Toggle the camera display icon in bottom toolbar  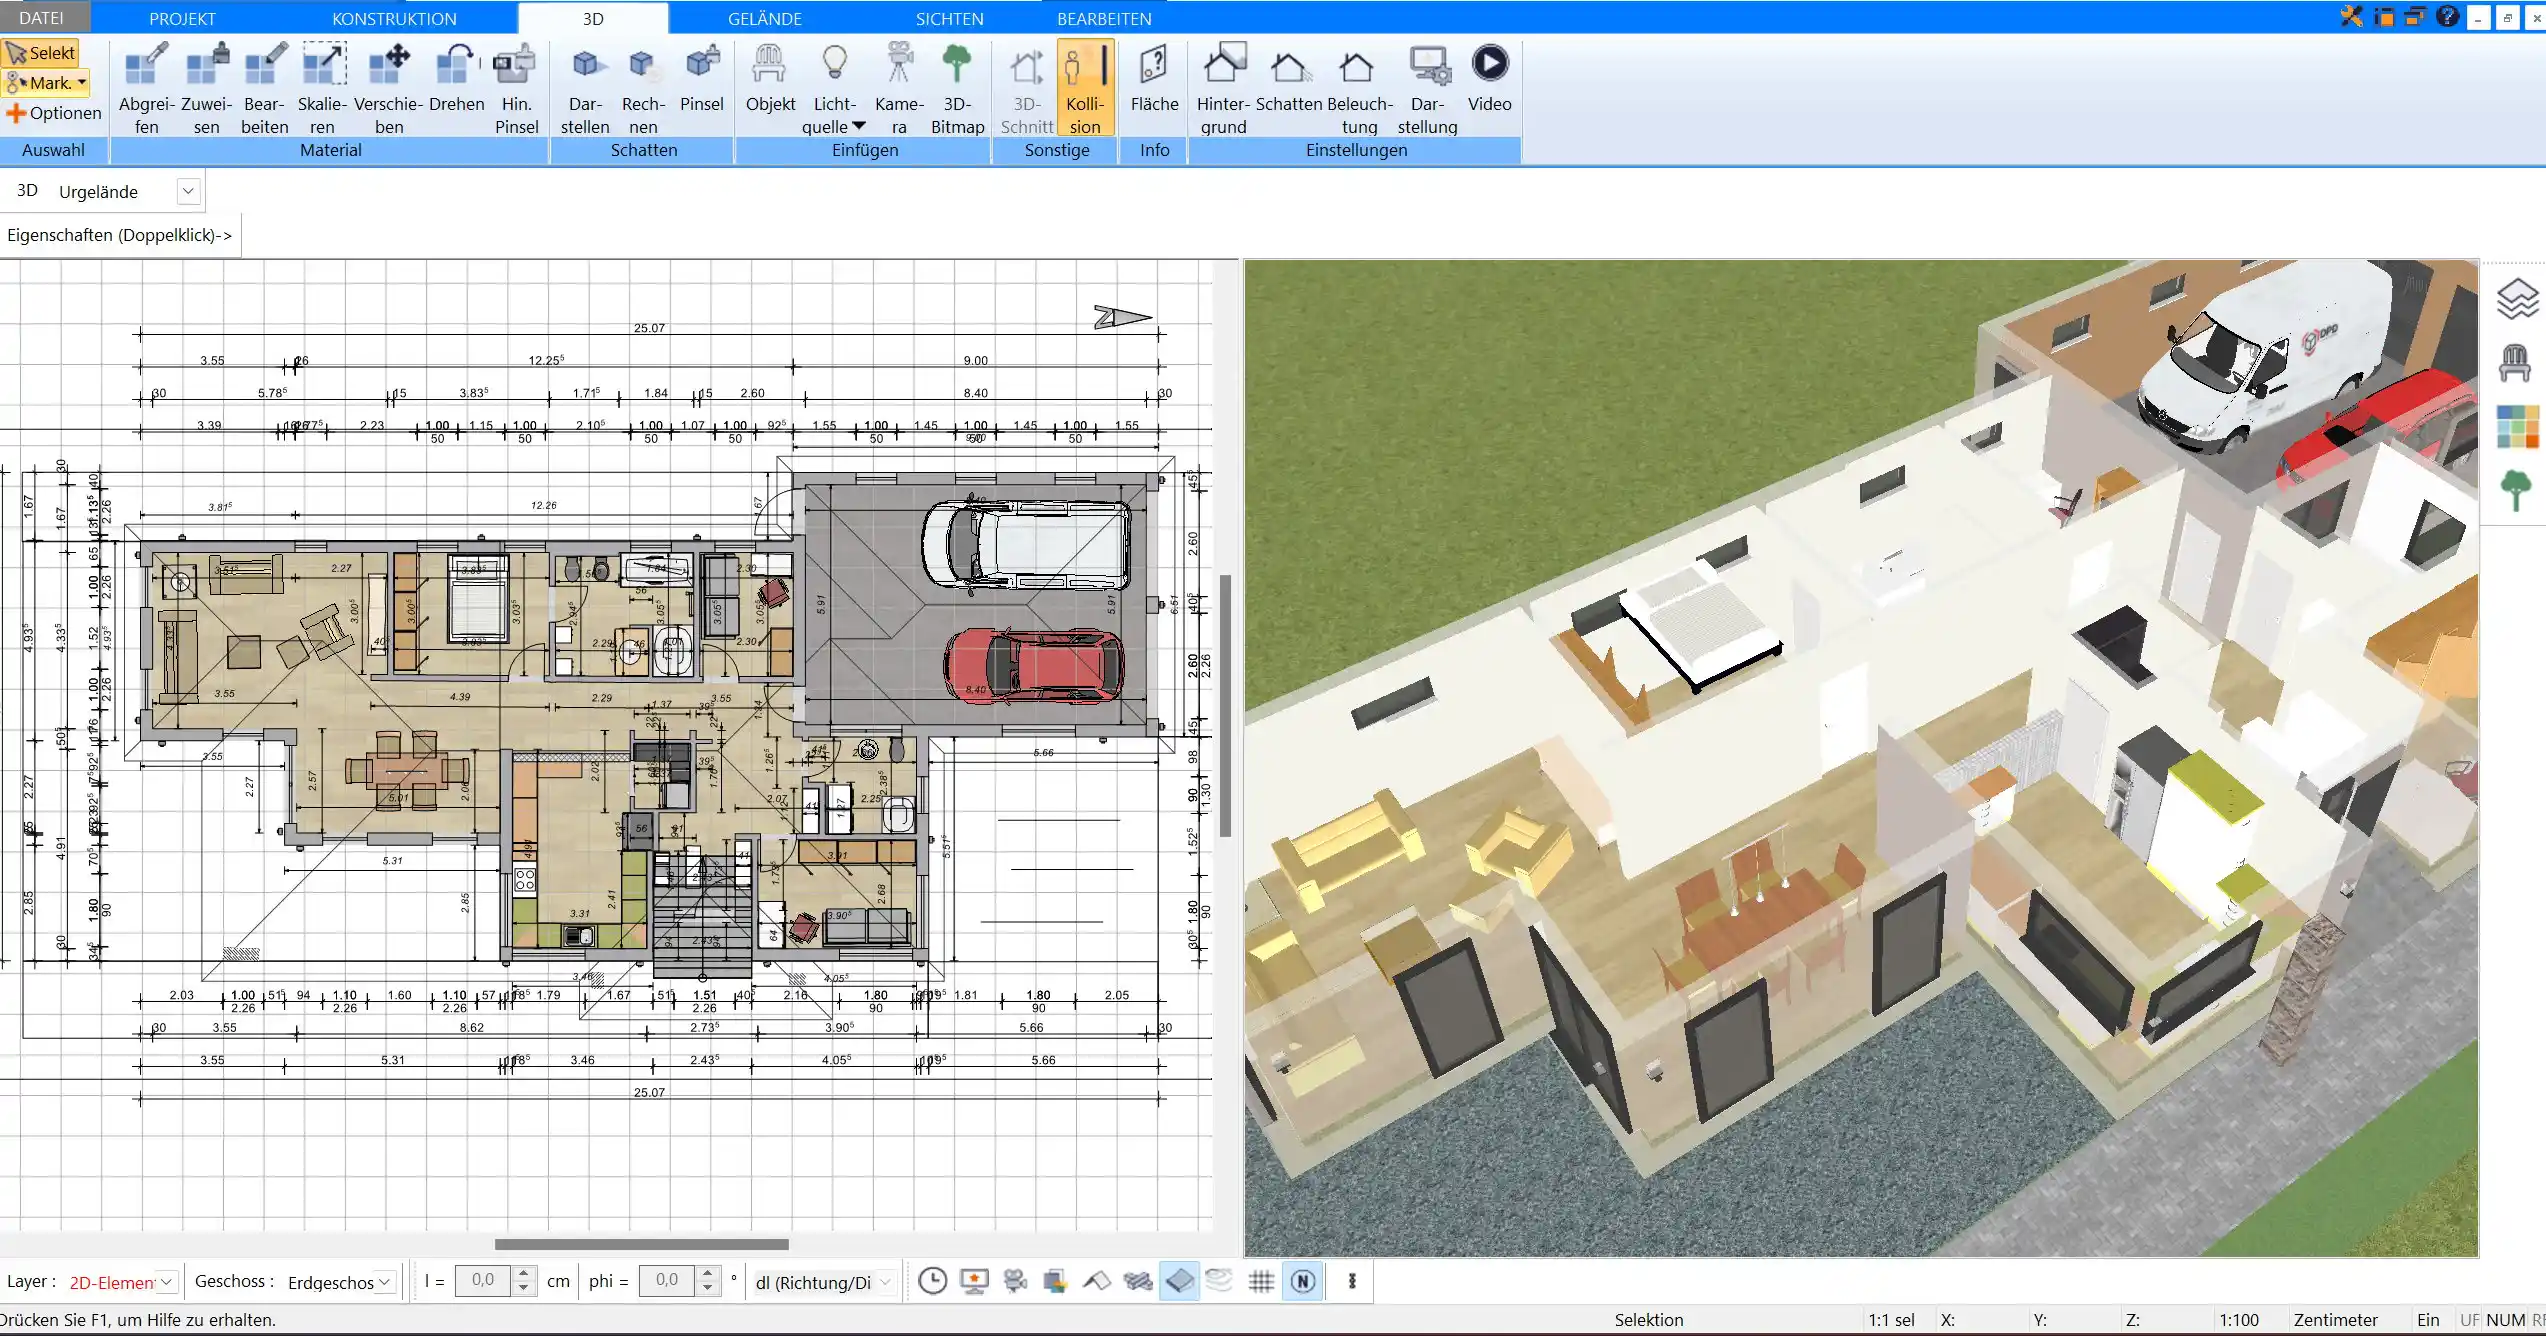tap(1015, 1281)
